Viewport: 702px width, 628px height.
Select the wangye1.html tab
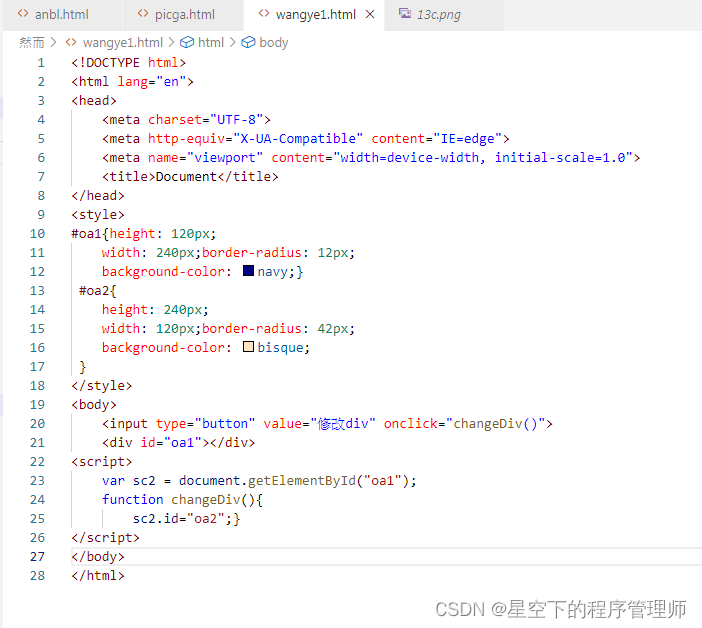click(x=315, y=15)
